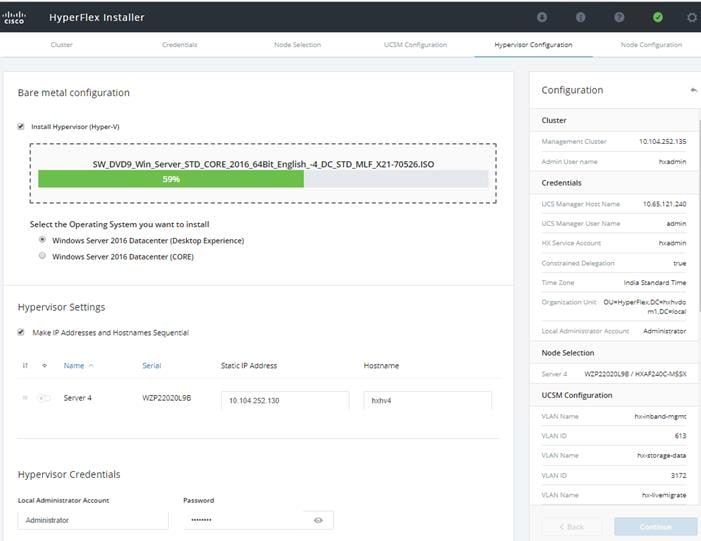The height and width of the screenshot is (541, 701).
Task: Click VLAN ID value 613
Action: click(x=680, y=435)
